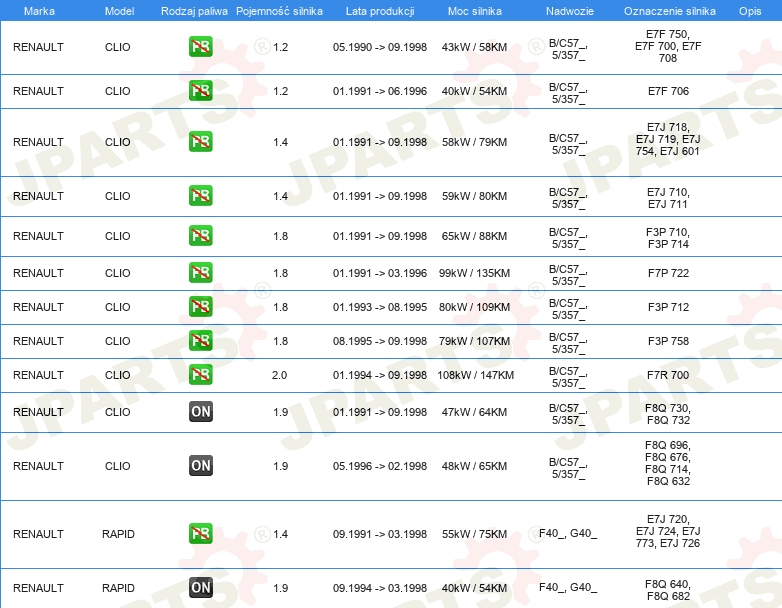
Task: Click F40_, G40_ body in 09.1994 row
Action: [x=568, y=588]
